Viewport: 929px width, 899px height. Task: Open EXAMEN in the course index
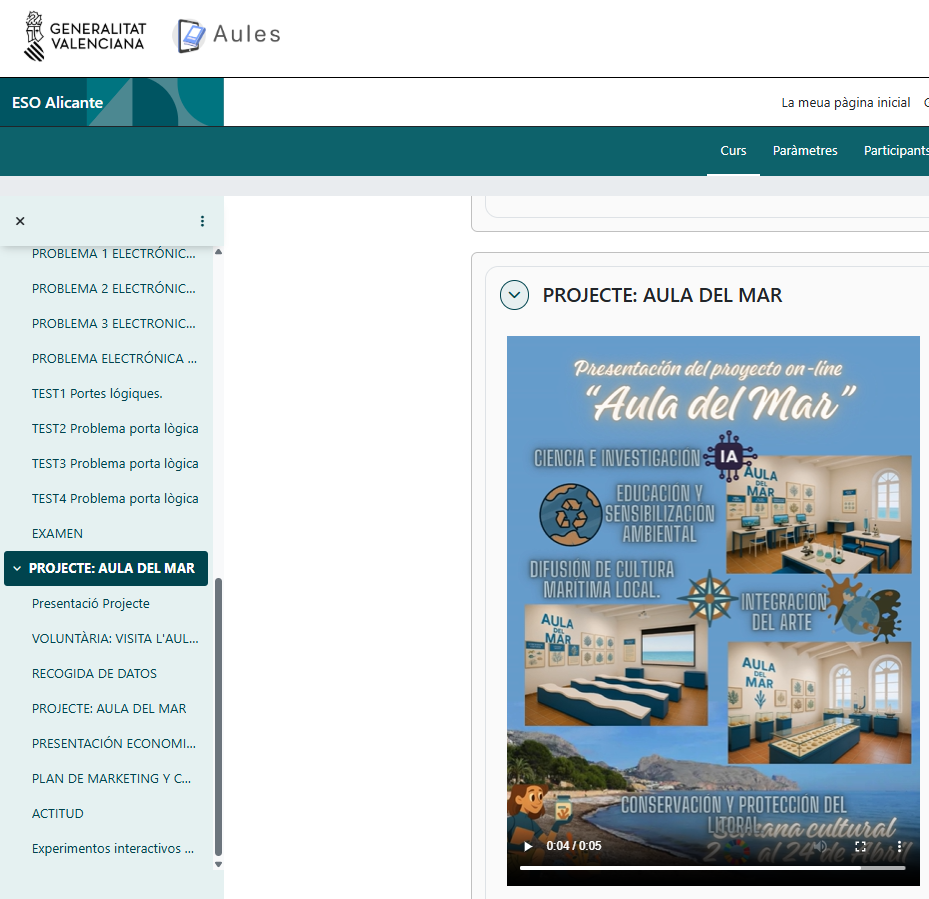[57, 533]
